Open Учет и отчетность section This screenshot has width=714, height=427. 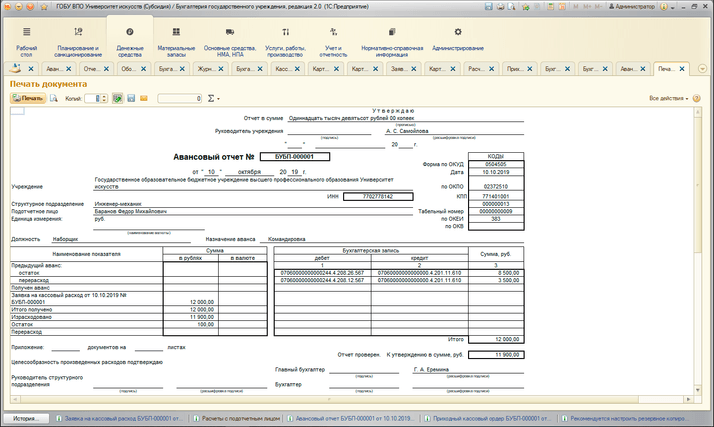tap(333, 39)
